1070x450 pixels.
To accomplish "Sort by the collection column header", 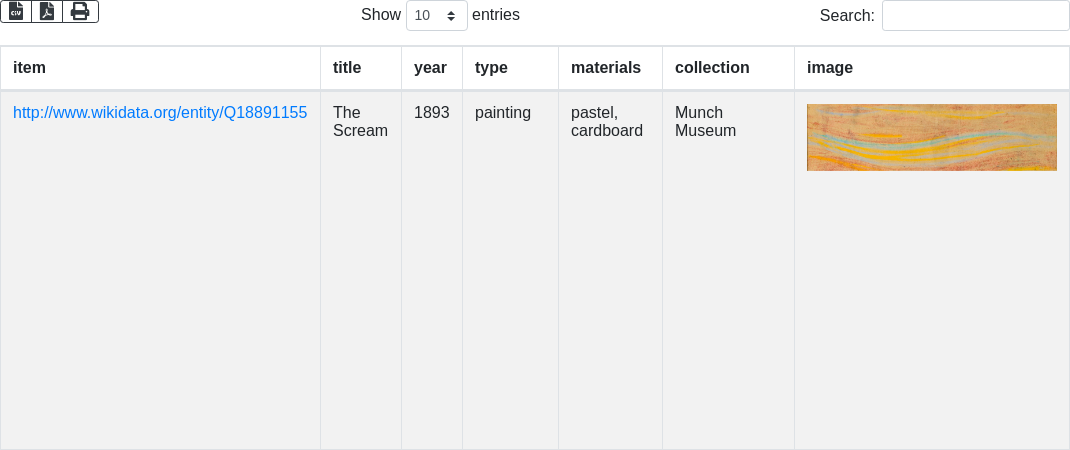I will 712,68.
